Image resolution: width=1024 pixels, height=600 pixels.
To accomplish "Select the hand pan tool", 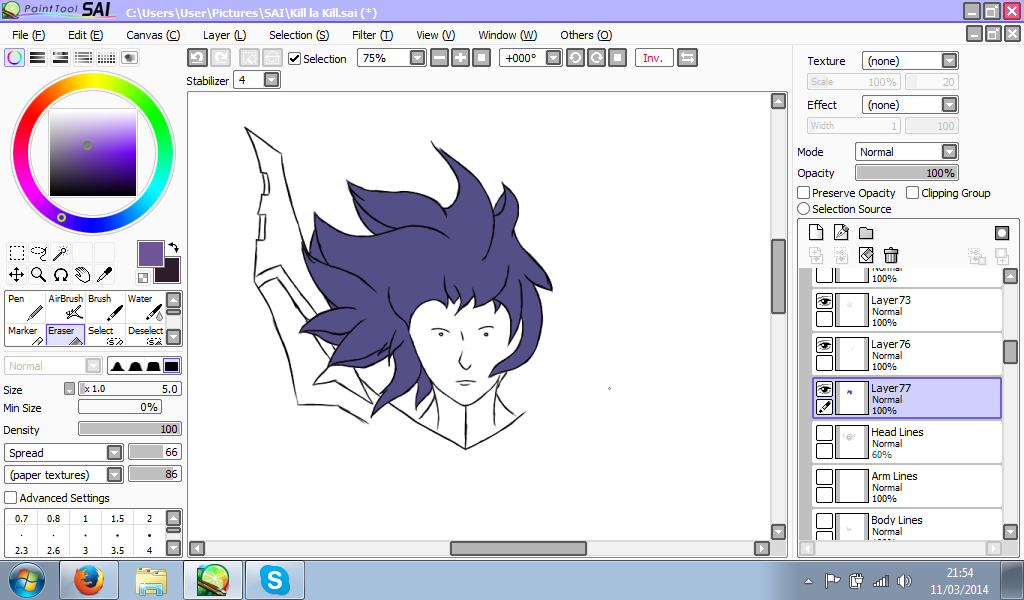I will tap(82, 275).
